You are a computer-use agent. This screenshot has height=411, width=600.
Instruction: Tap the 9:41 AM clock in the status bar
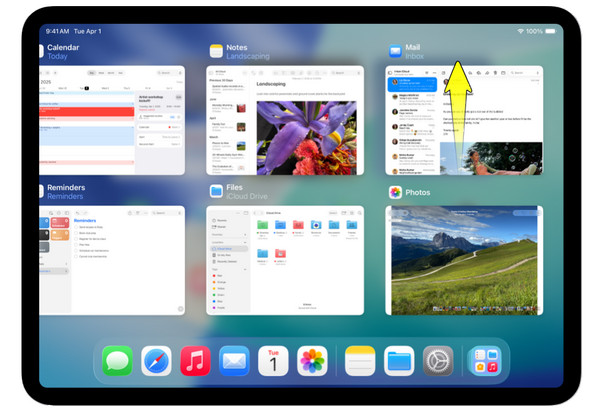(x=57, y=31)
